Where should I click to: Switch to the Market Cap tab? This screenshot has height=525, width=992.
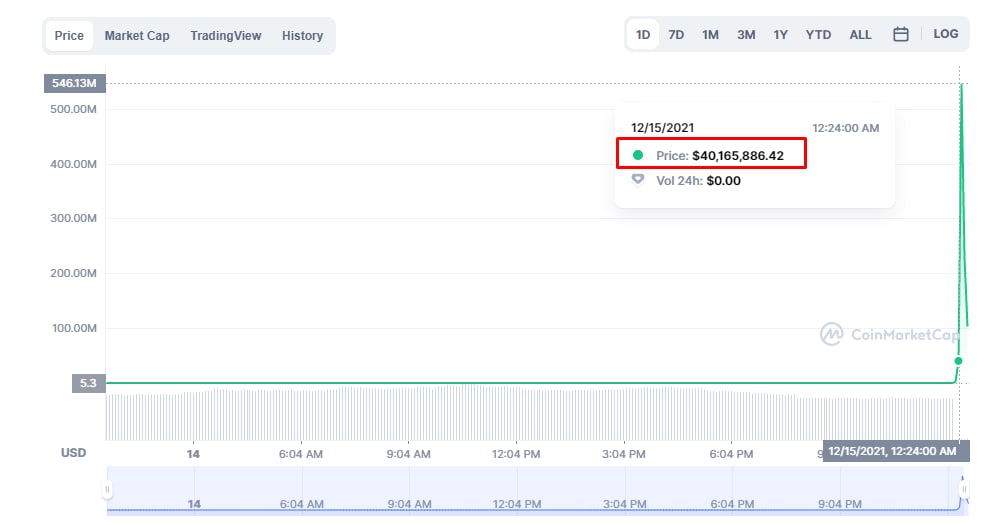(137, 35)
